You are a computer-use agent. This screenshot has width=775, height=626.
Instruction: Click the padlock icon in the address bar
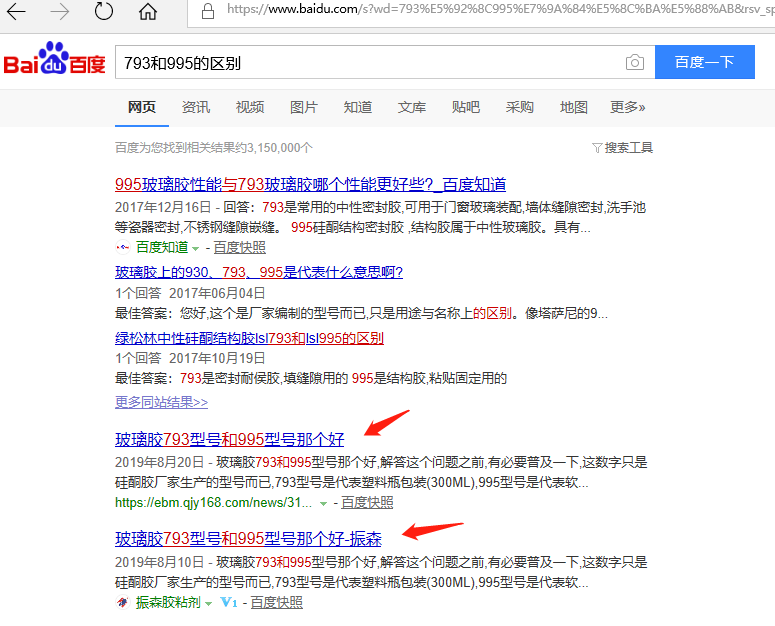(208, 11)
